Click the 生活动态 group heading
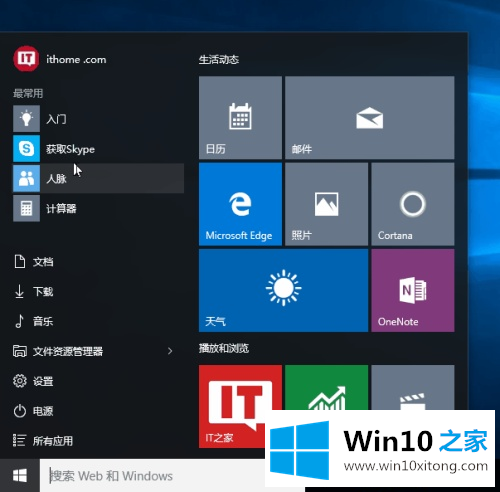Image resolution: width=500 pixels, height=492 pixels. pos(219,60)
